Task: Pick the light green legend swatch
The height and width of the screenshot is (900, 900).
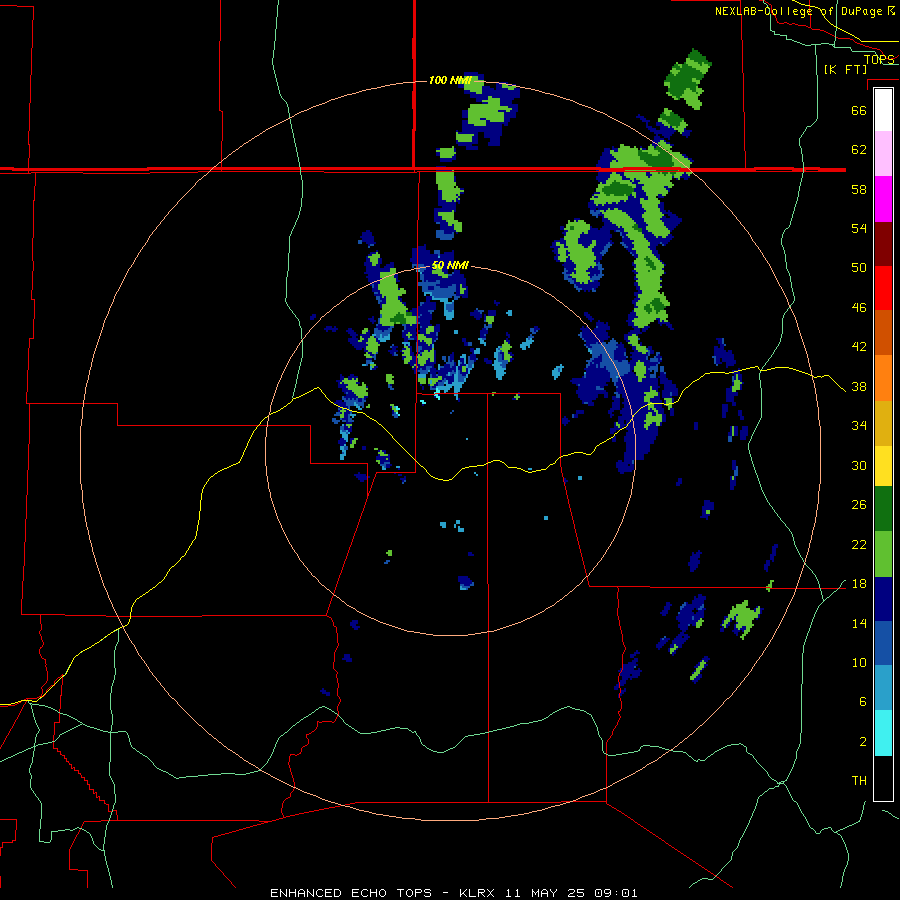Action: [x=883, y=554]
